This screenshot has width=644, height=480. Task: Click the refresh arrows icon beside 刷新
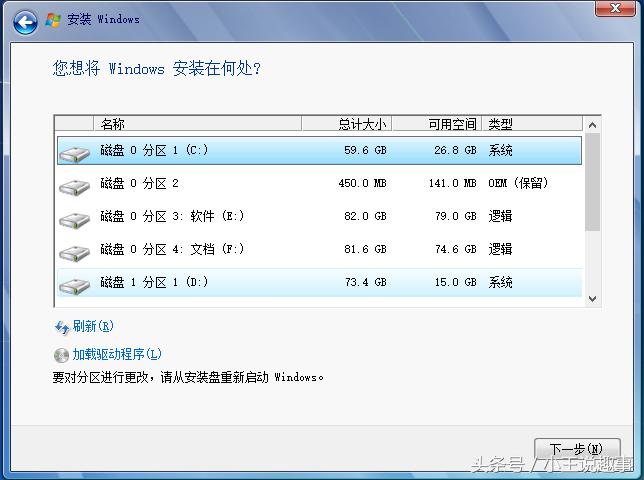[62, 328]
